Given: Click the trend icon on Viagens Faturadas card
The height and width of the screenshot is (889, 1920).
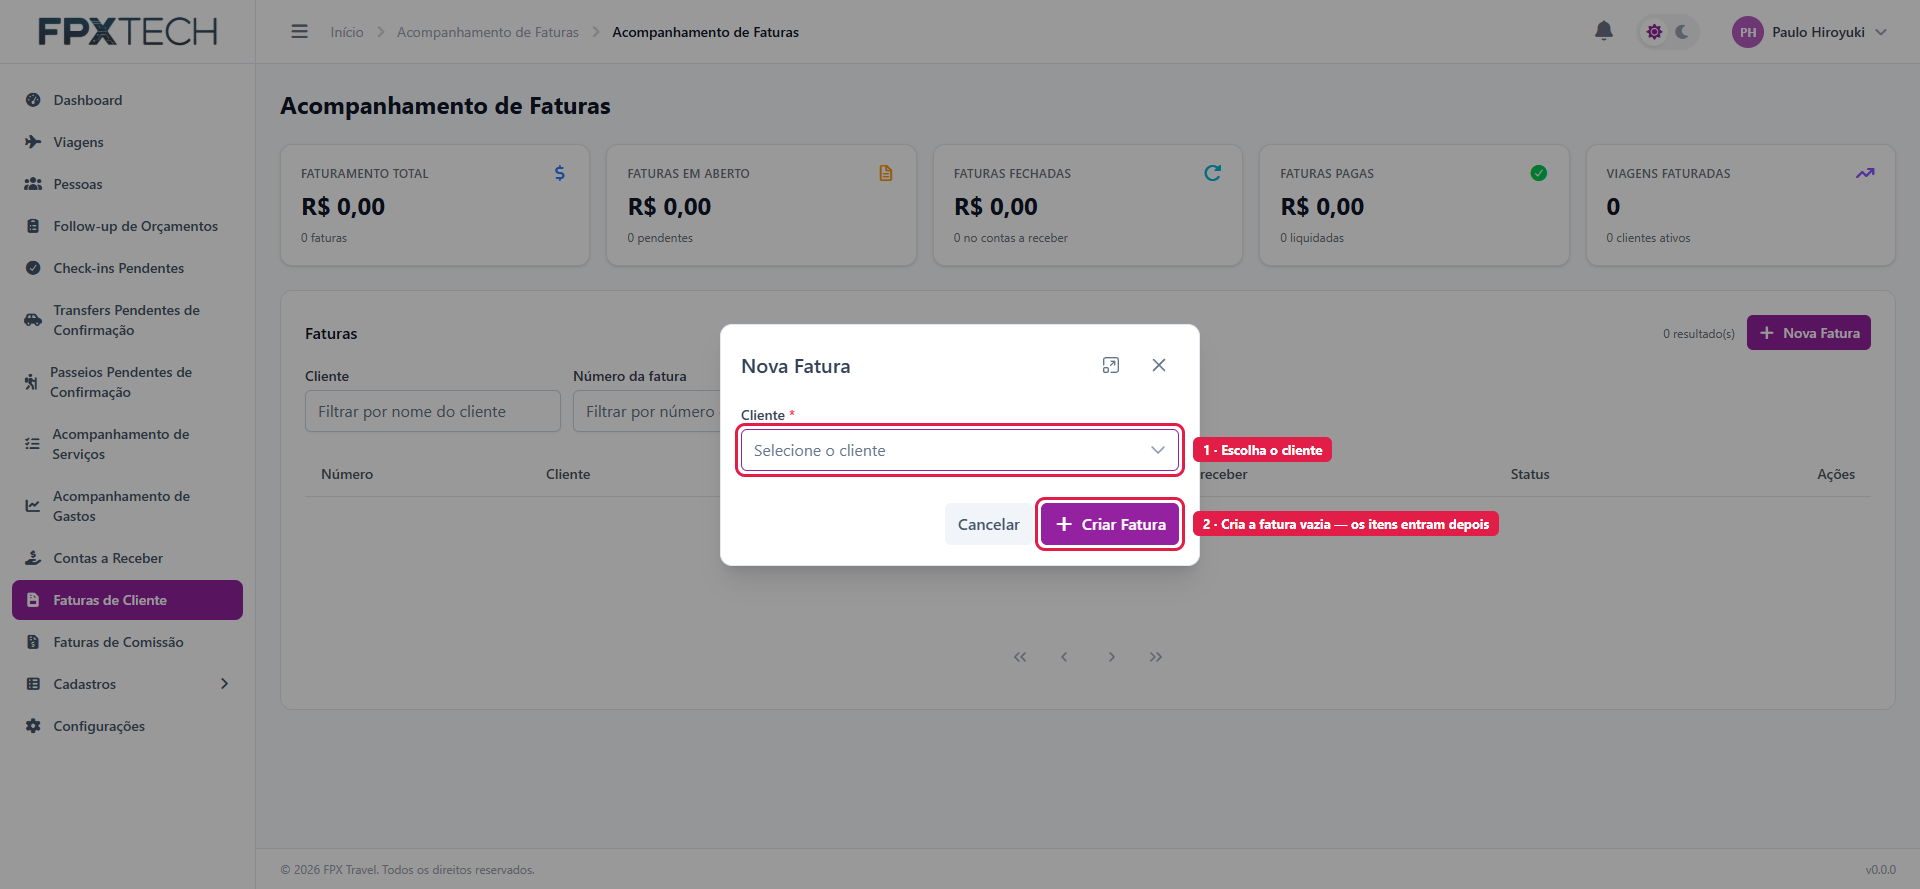Looking at the screenshot, I should click(x=1865, y=173).
